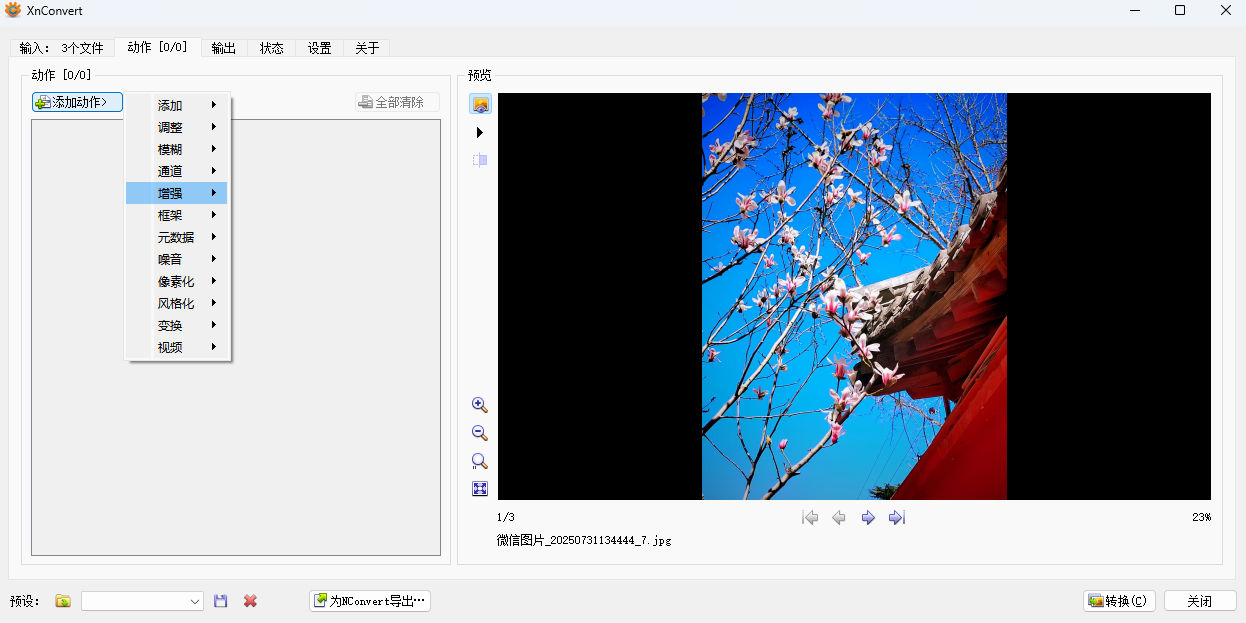
Task: Advance preview to the next image
Action: [868, 517]
